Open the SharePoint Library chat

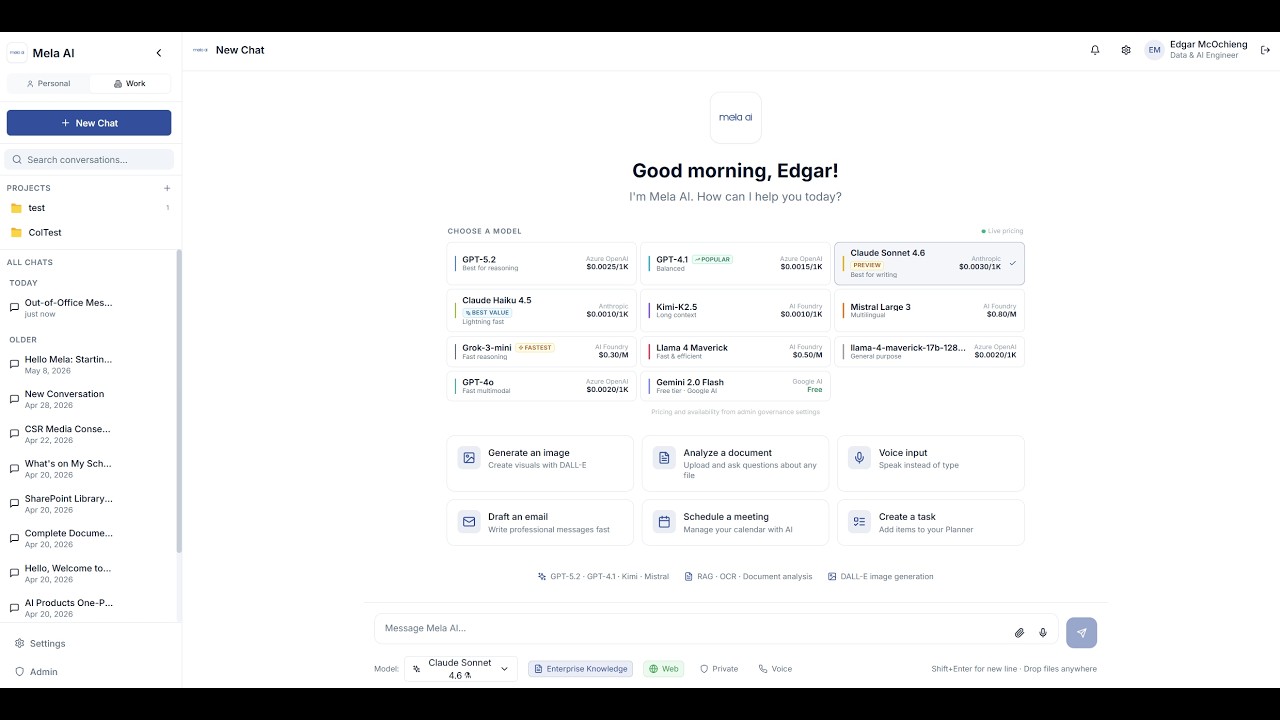(89, 504)
